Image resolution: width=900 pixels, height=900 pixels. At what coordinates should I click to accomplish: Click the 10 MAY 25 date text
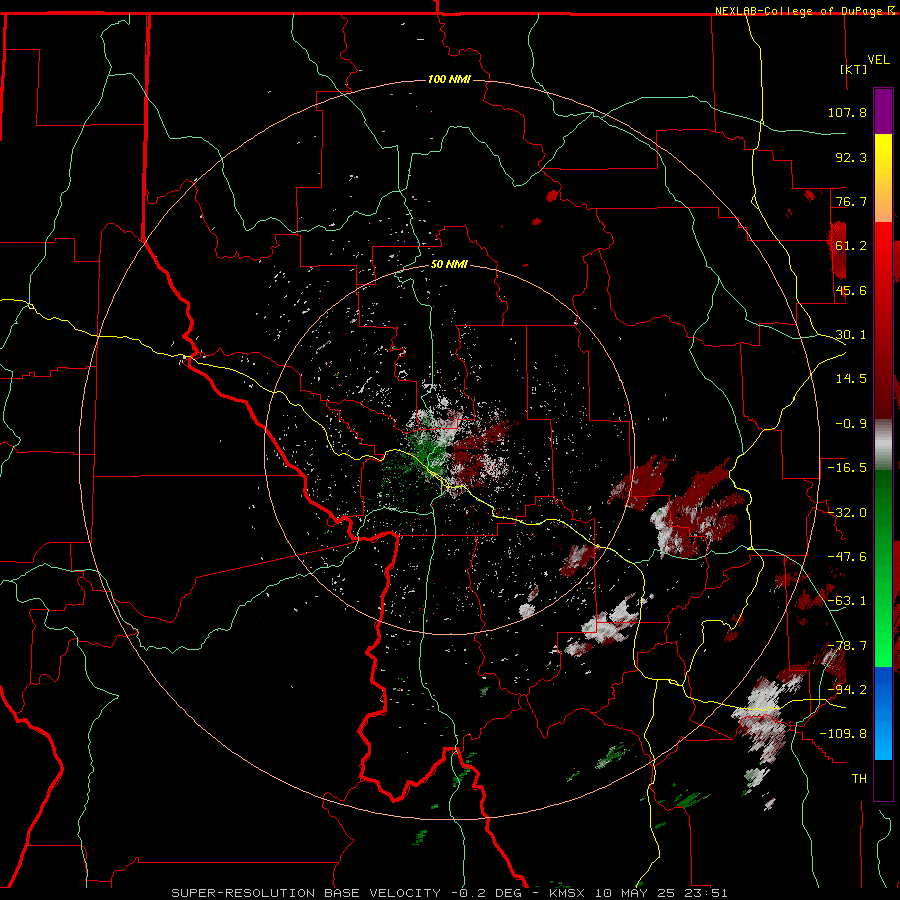click(634, 893)
